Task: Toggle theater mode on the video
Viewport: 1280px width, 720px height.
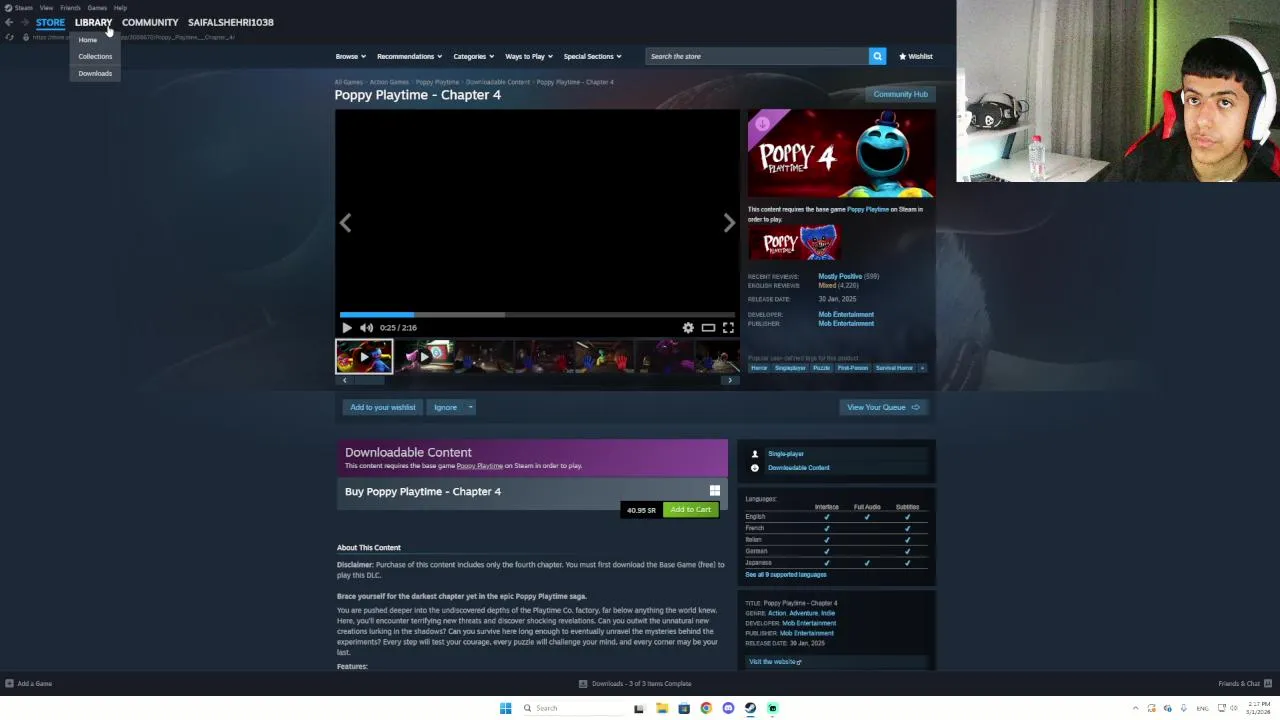Action: tap(708, 328)
